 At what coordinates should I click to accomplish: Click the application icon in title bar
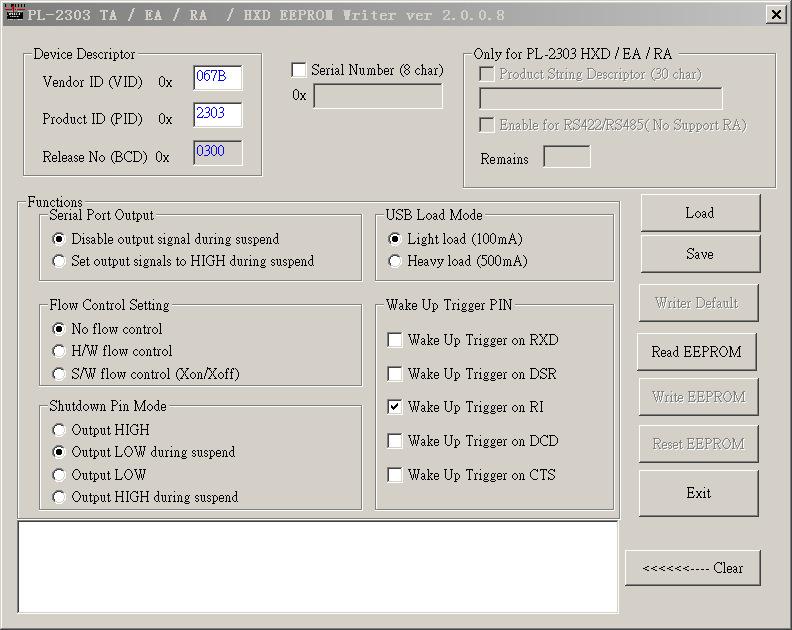tap(14, 13)
